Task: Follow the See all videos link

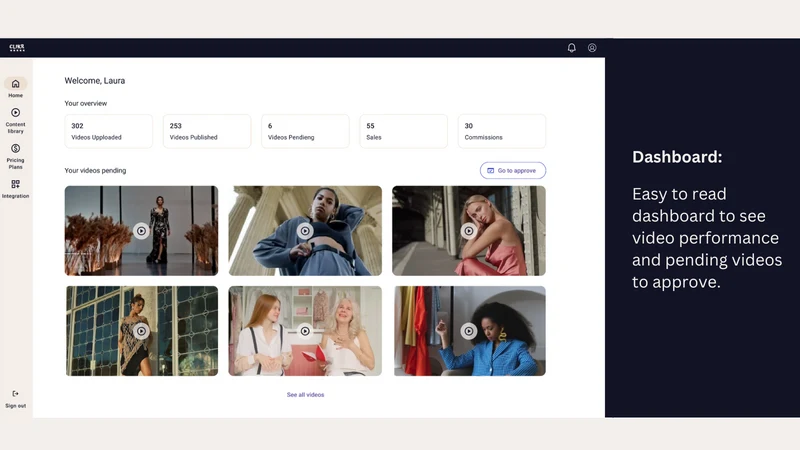Action: pos(305,394)
